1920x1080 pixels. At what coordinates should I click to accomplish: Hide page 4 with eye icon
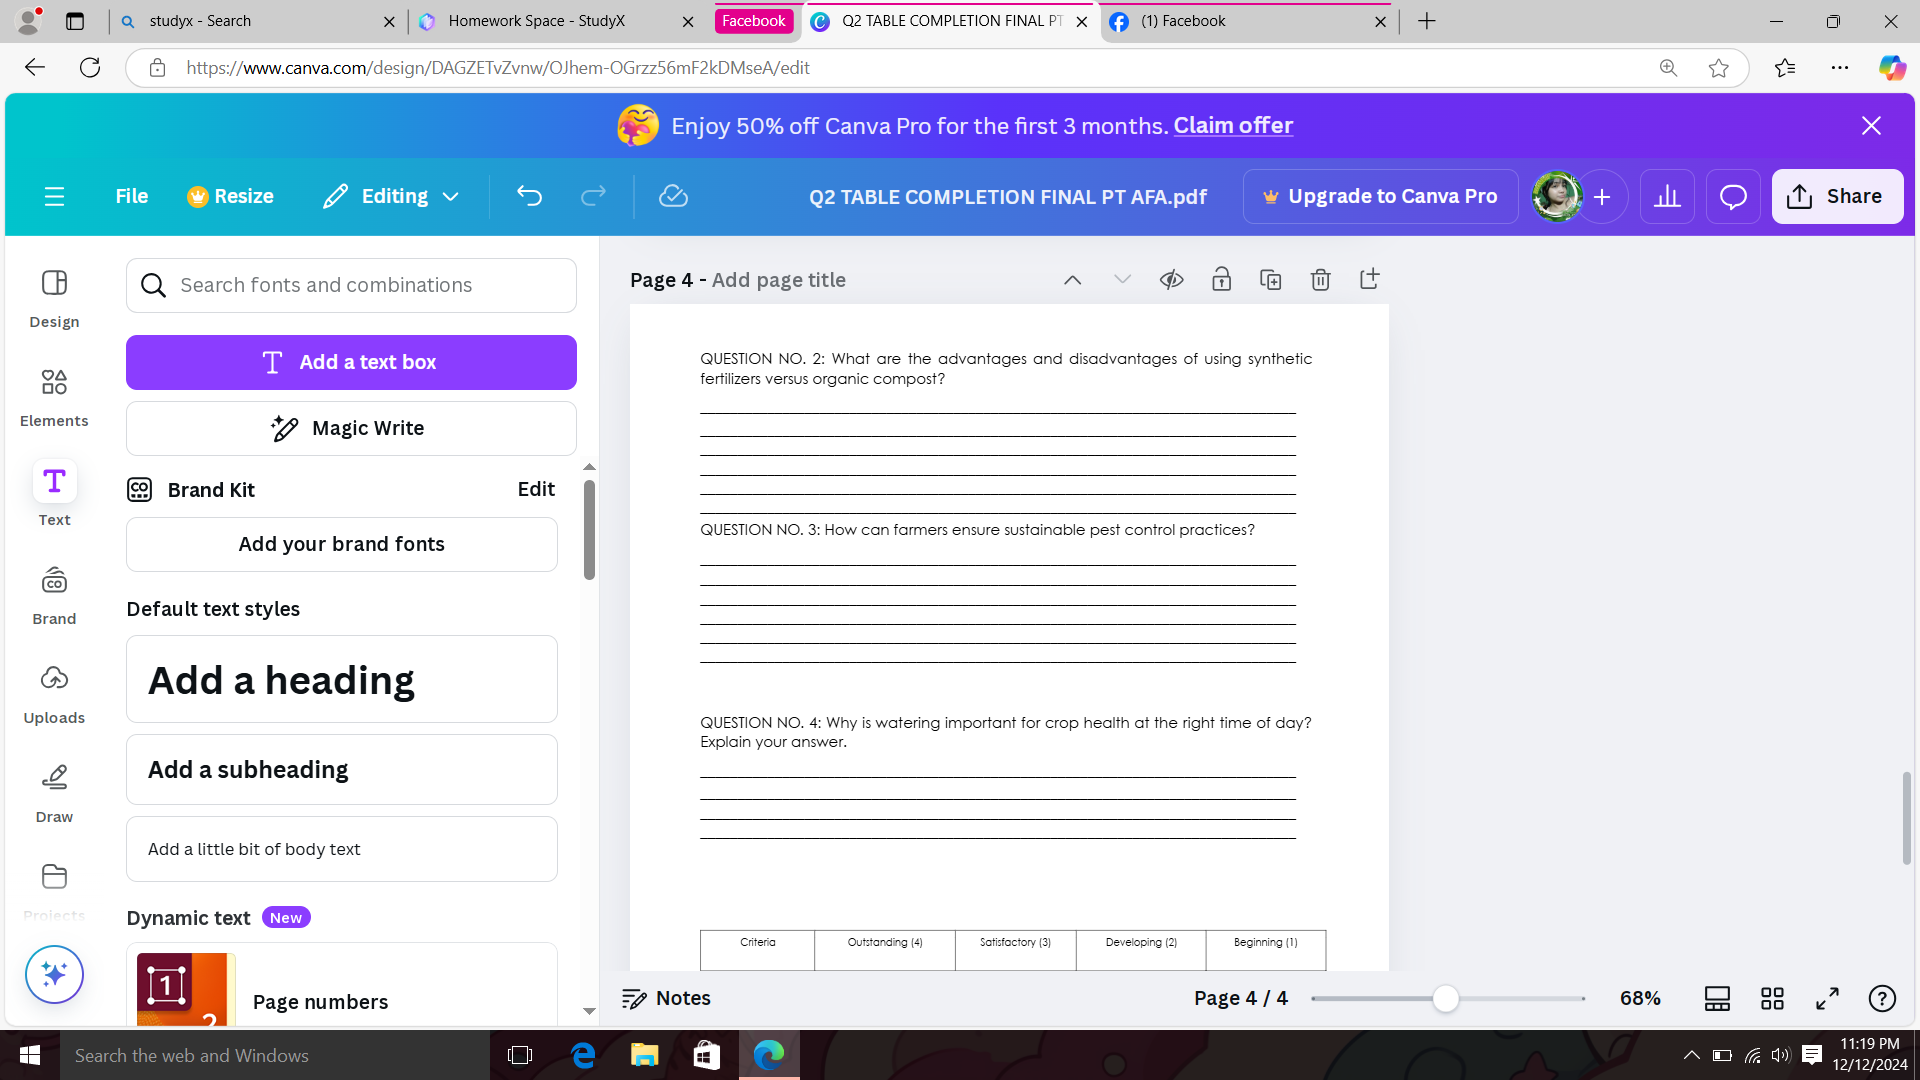pos(1171,279)
